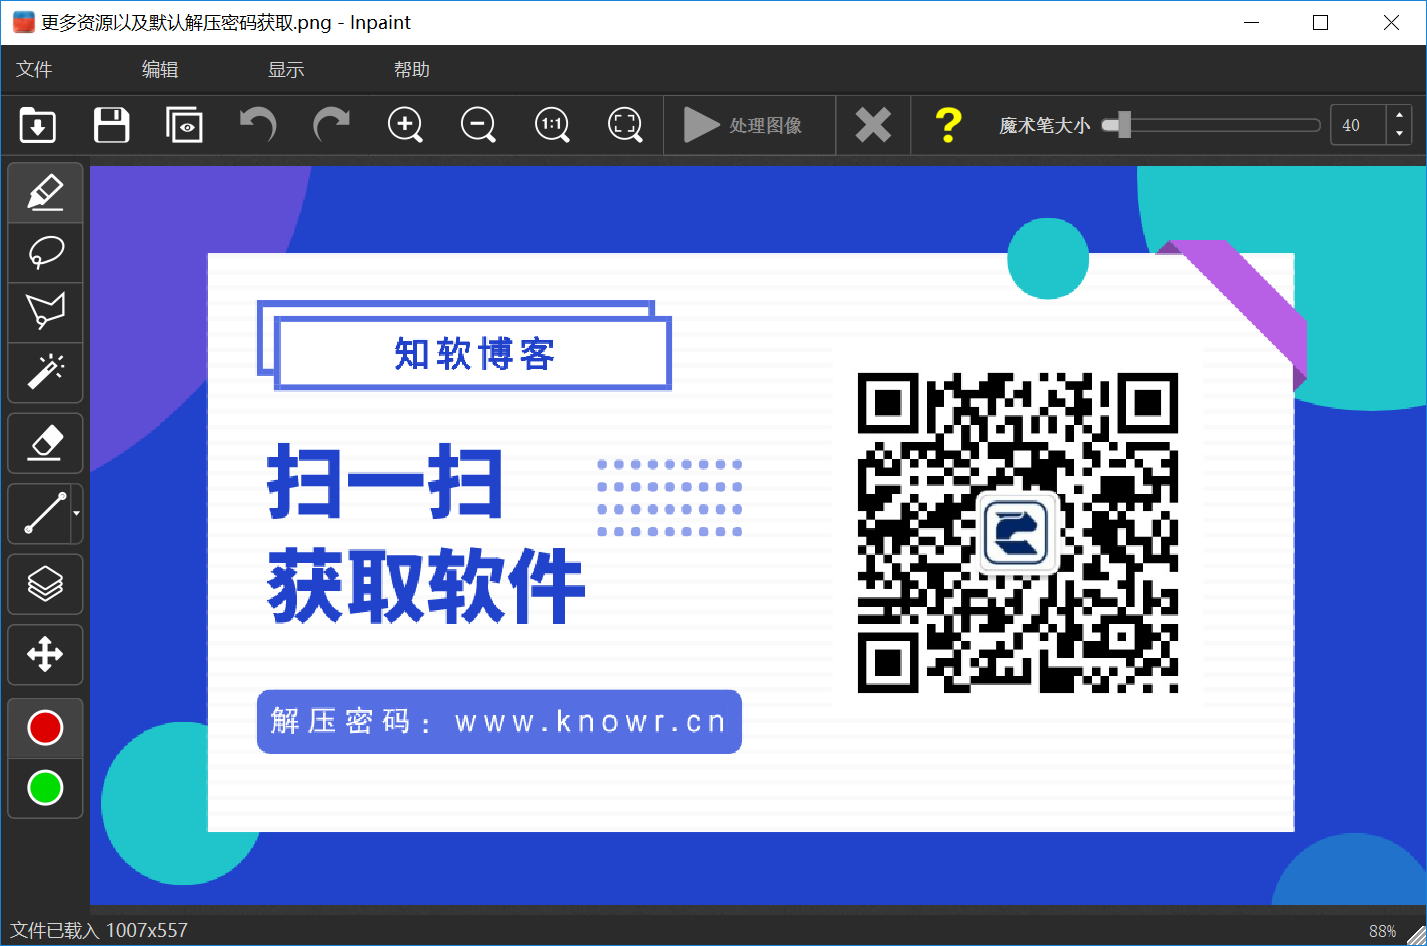Fit image to window with zoom icon
Screen dimensions: 1427x946
[x=625, y=125]
